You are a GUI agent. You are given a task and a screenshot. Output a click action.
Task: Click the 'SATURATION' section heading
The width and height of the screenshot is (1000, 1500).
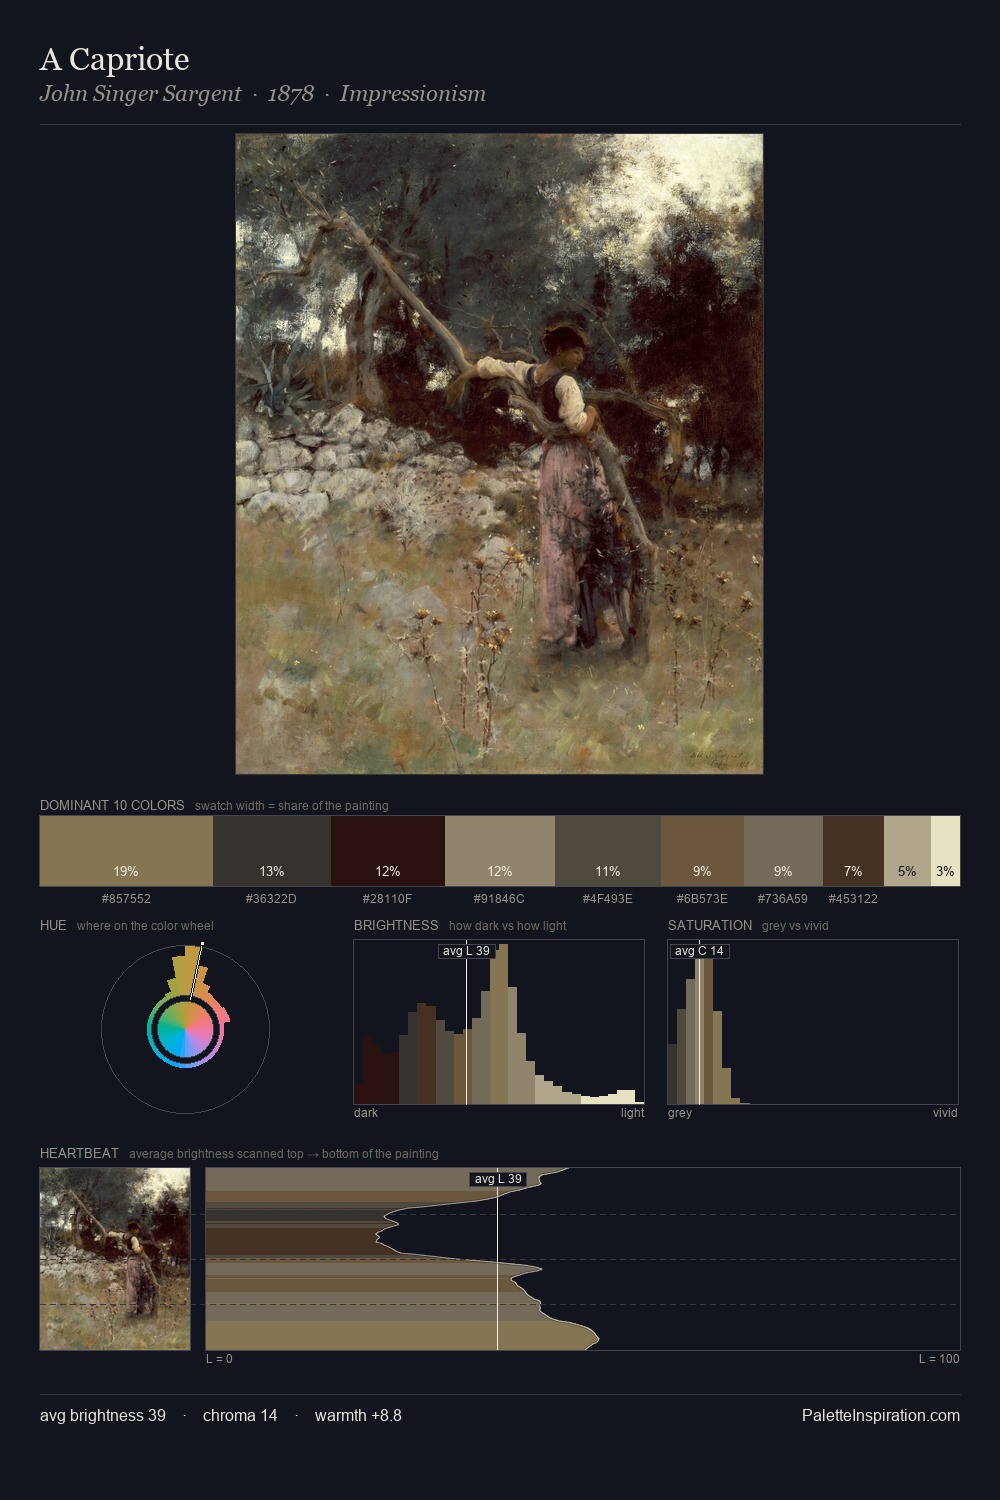710,925
